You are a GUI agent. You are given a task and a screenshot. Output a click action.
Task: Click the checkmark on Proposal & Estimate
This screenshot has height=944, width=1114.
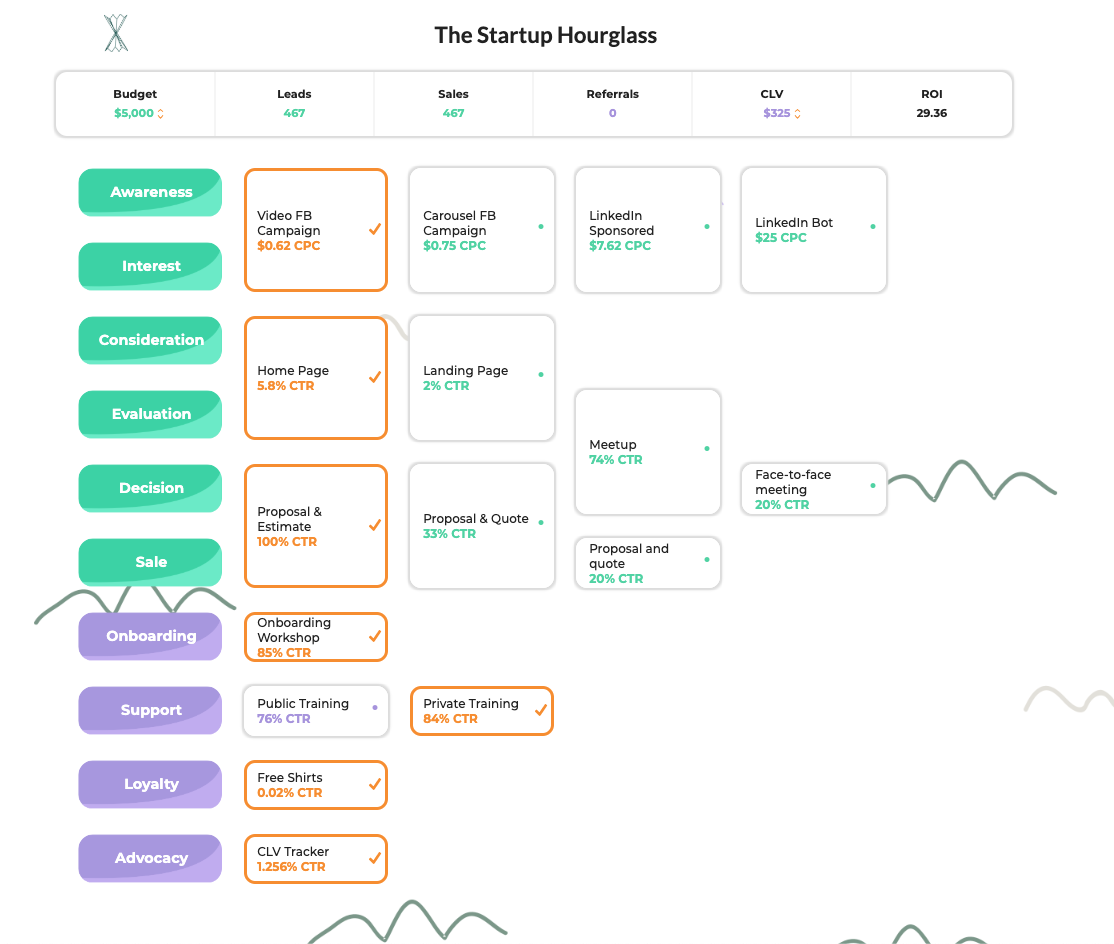click(x=374, y=524)
